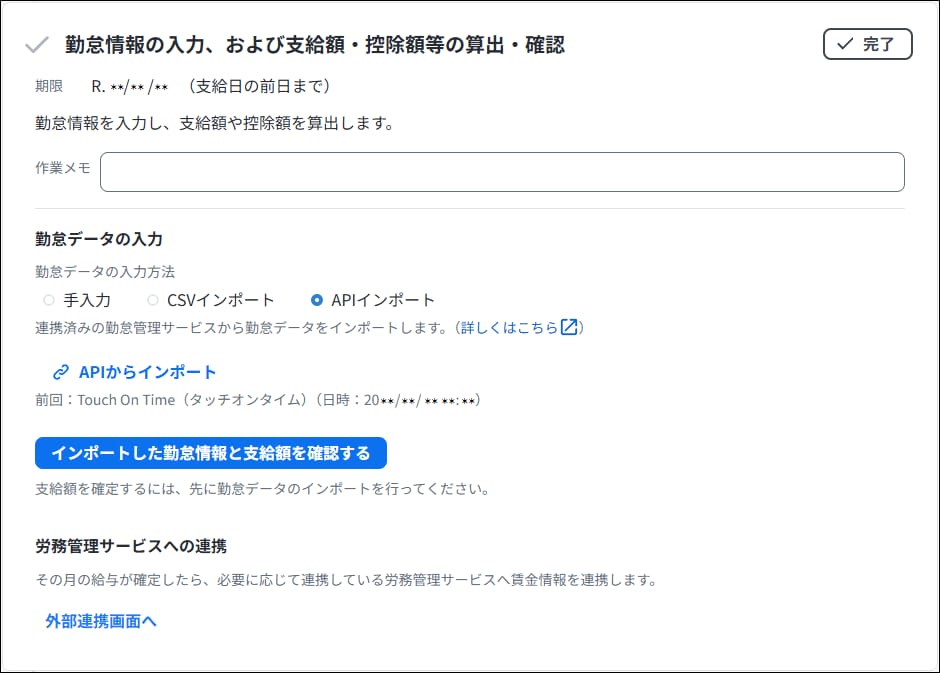The width and height of the screenshot is (940, 673).
Task: Select the APIインポート radio button
Action: [317, 300]
